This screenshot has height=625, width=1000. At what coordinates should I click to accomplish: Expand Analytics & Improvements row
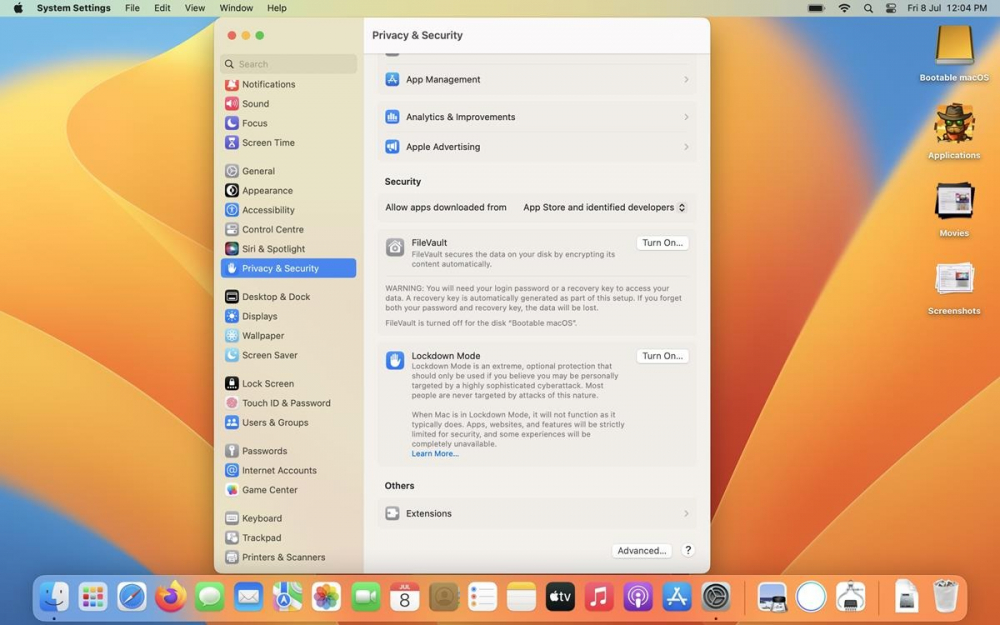point(537,117)
